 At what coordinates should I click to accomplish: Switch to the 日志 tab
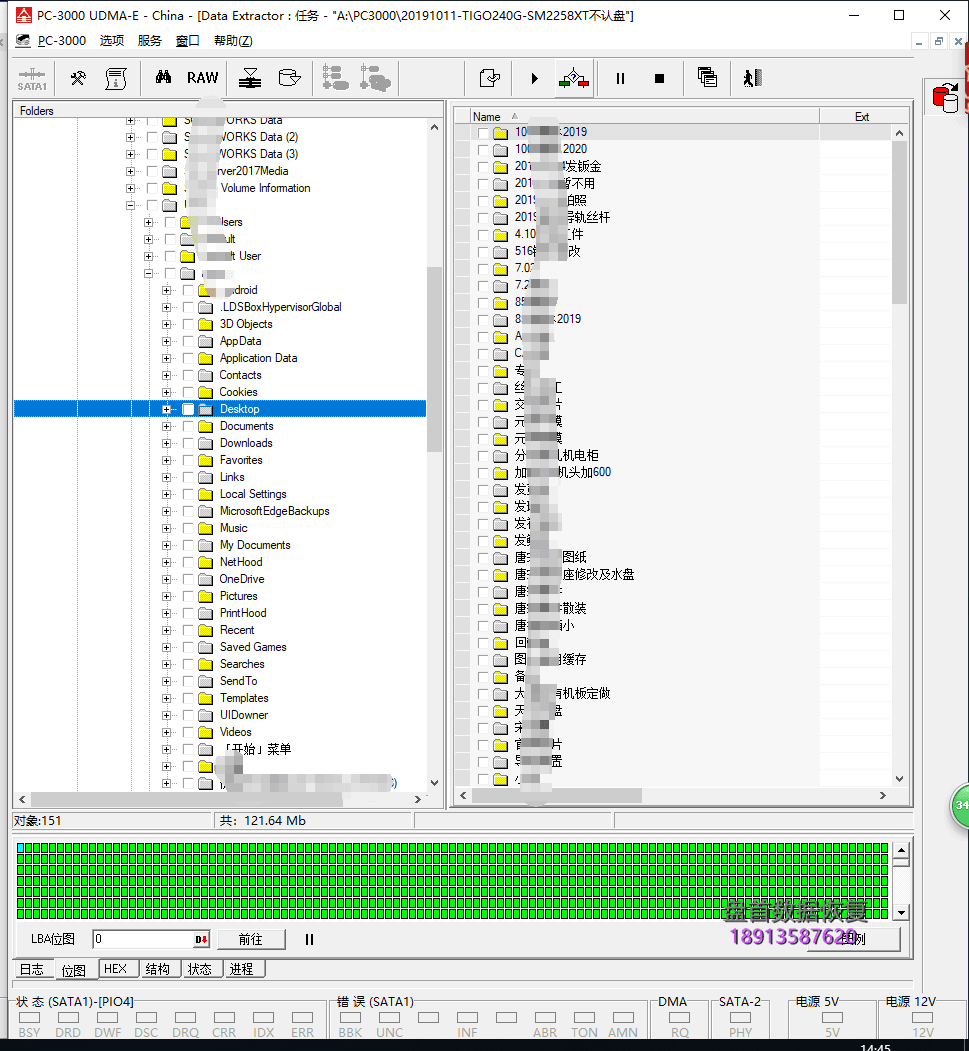point(31,969)
